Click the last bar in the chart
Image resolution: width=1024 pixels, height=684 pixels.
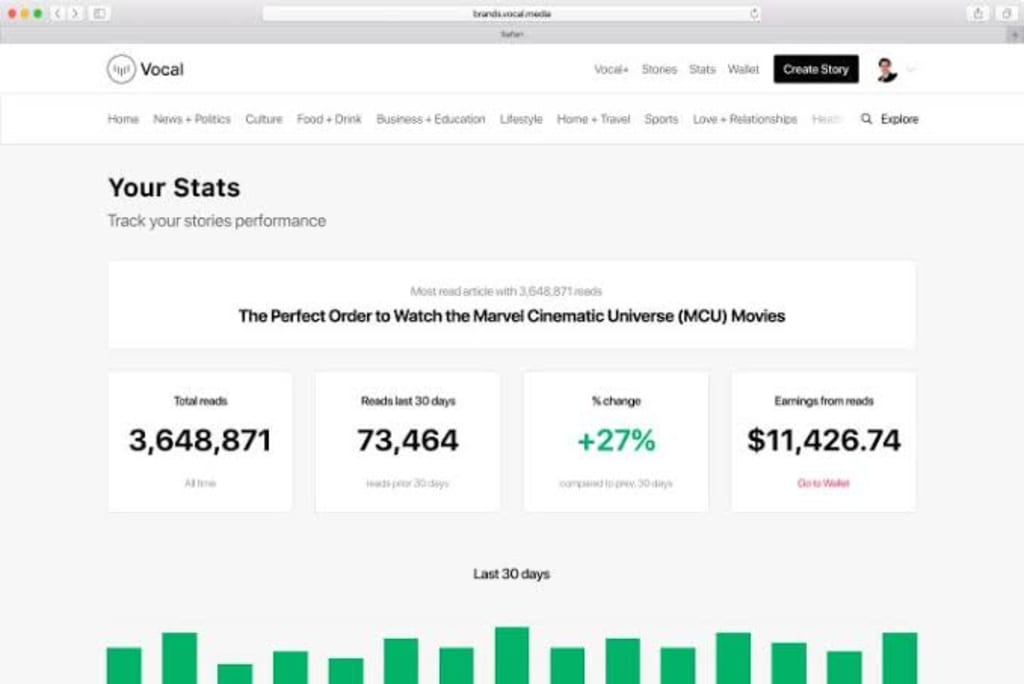(900, 658)
